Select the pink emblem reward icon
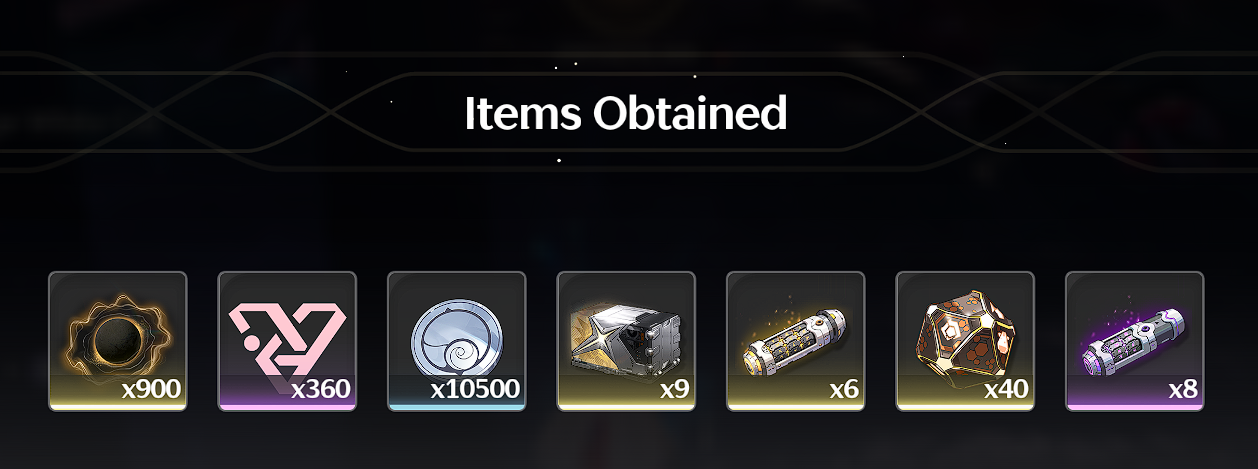1258x469 pixels. [287, 341]
